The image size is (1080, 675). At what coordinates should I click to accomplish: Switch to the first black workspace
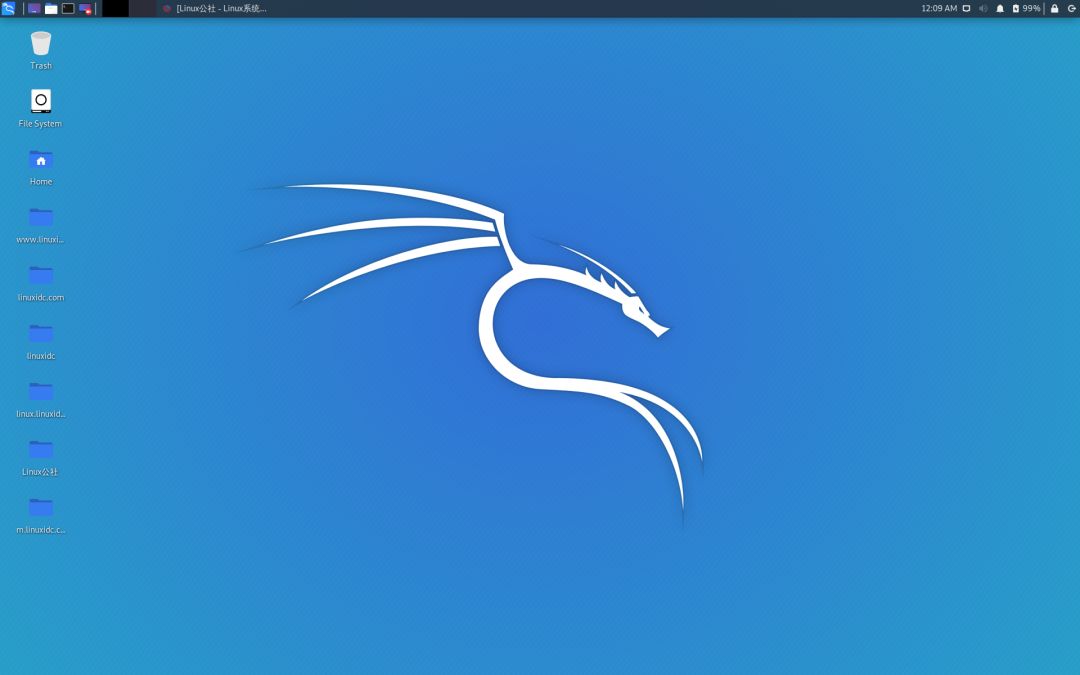tap(116, 8)
